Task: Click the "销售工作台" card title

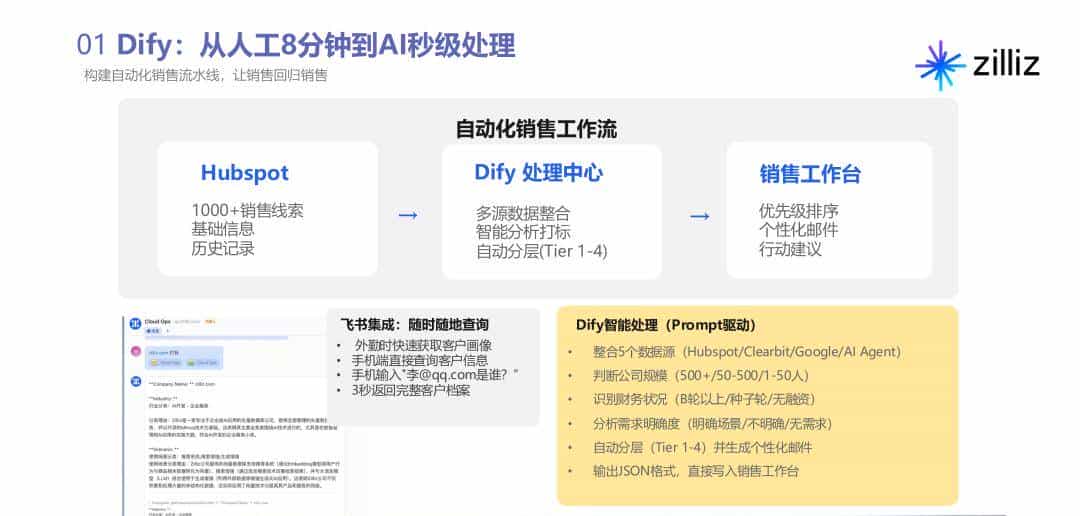Action: pos(810,174)
